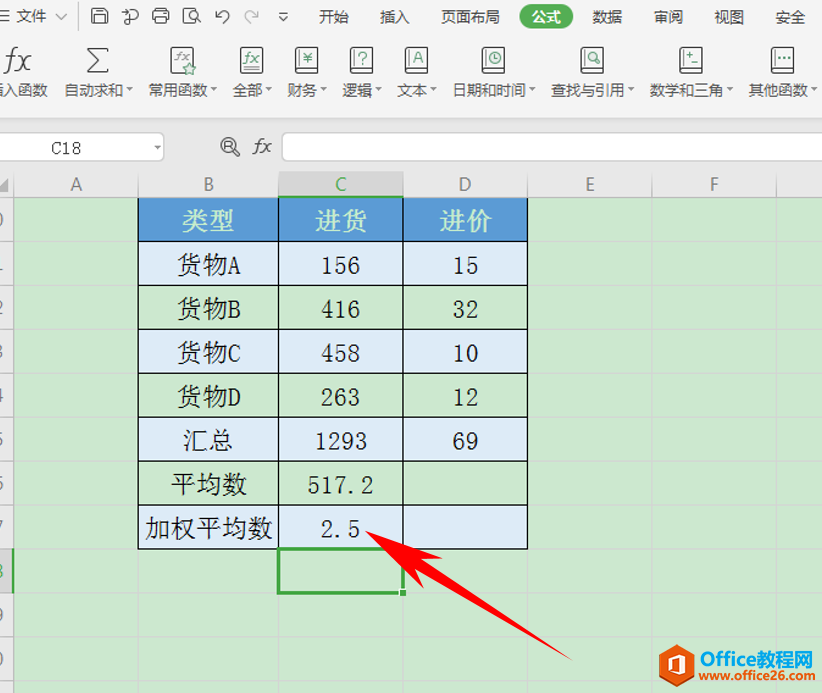Select column B header

[208, 185]
